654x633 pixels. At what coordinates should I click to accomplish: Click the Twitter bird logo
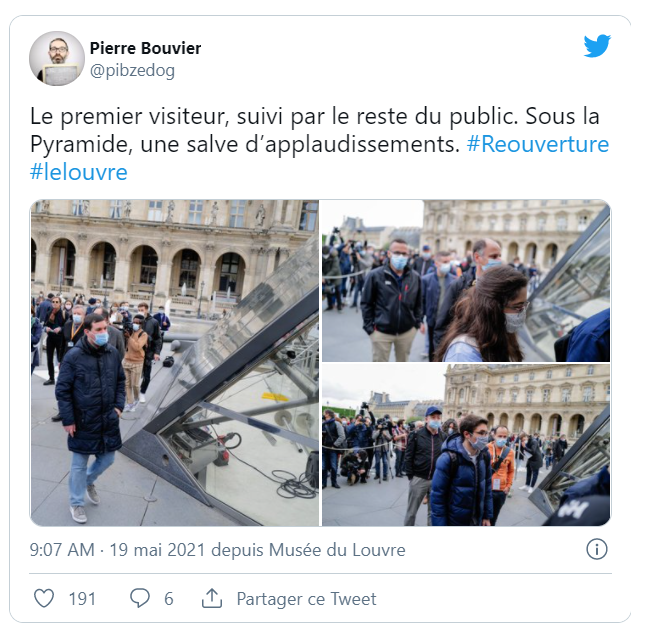597,45
